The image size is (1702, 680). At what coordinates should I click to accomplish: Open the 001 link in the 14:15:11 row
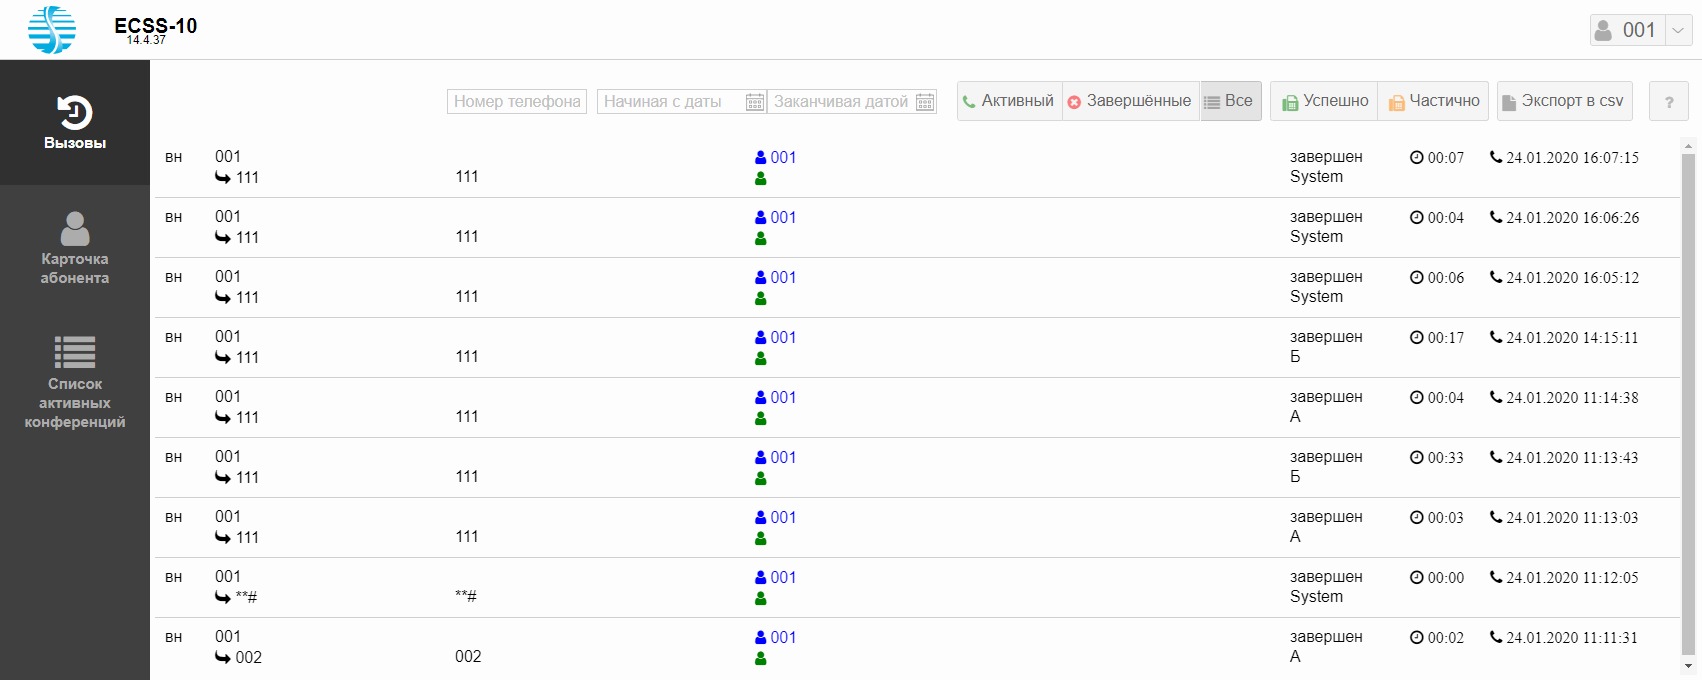pyautogui.click(x=783, y=337)
